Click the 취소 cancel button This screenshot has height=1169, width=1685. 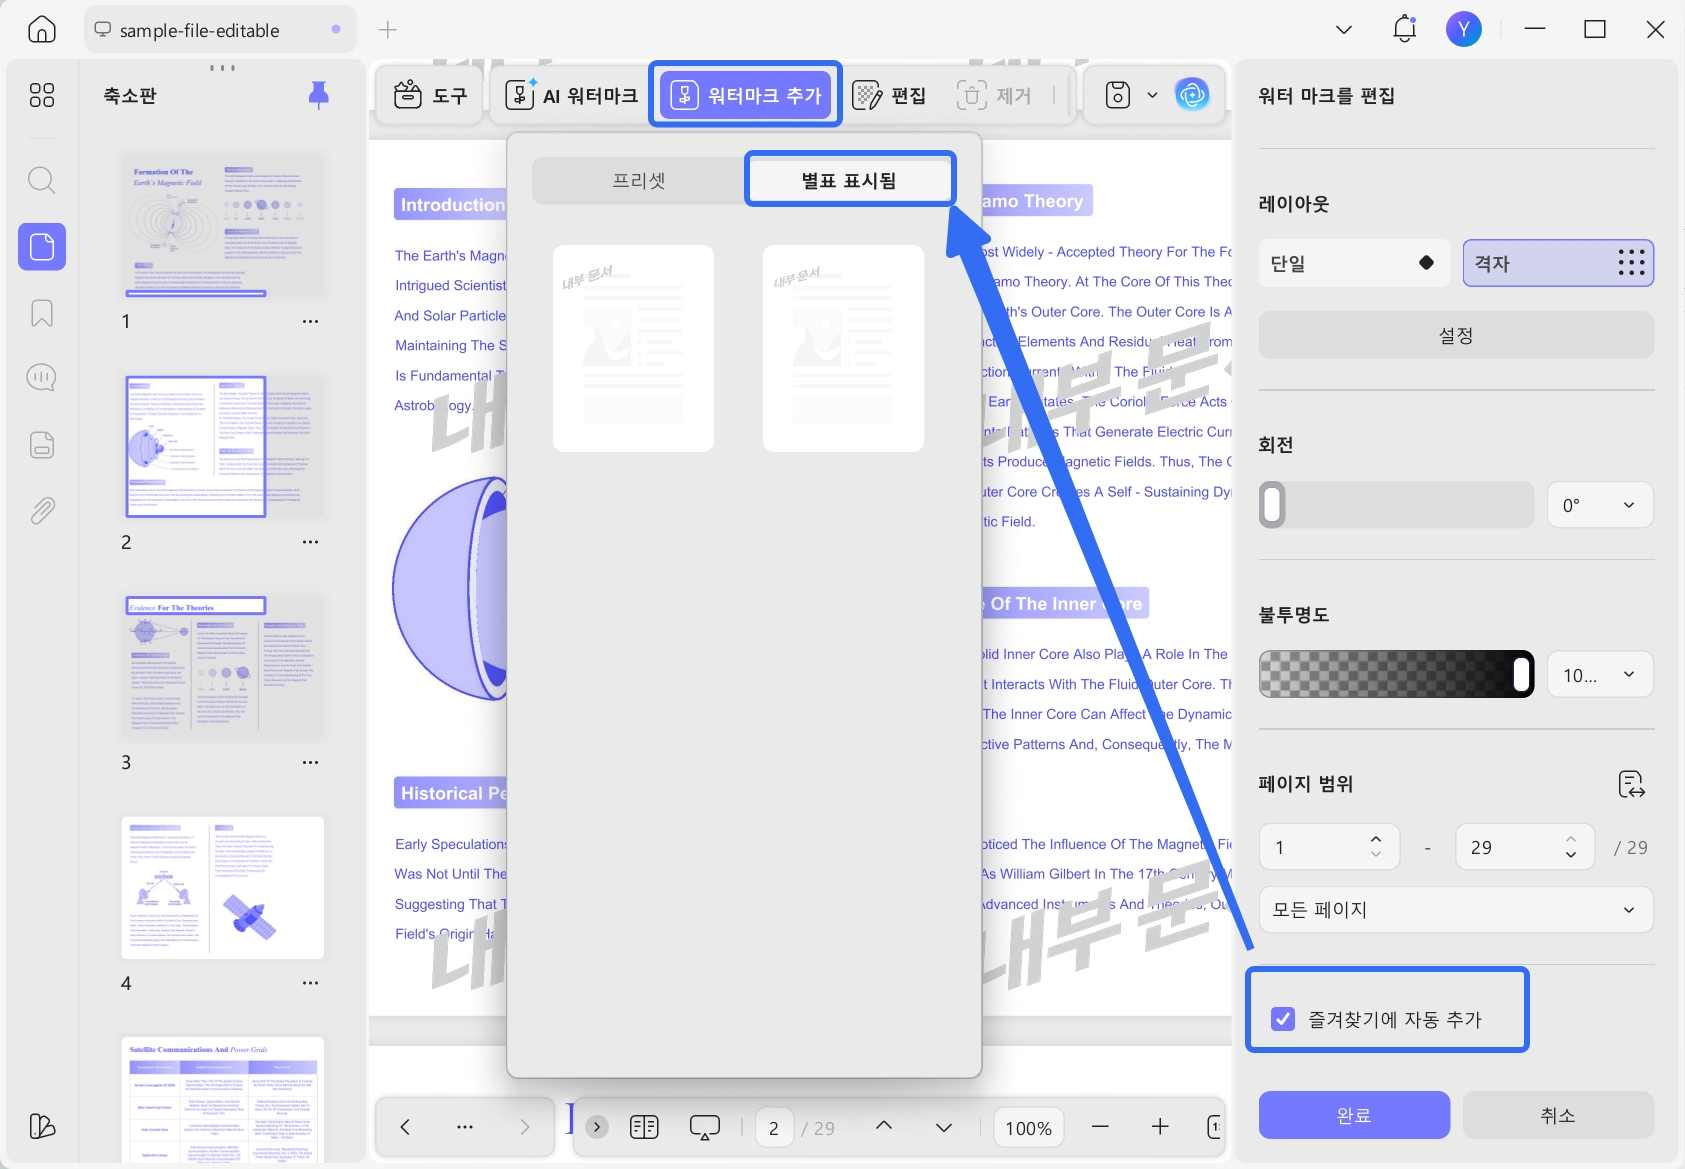1558,1115
